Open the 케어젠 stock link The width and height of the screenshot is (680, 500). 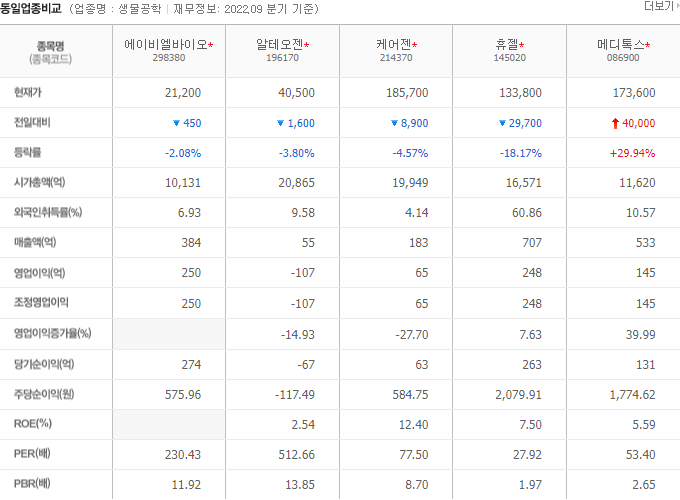(x=393, y=44)
